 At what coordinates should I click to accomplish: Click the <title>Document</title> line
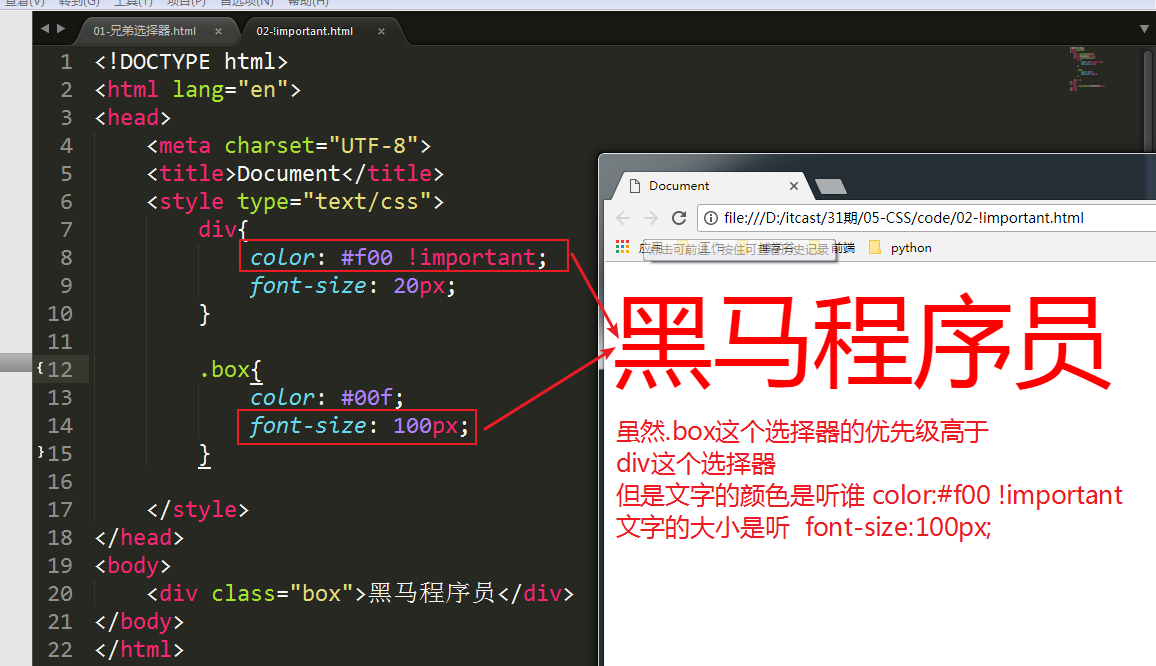[x=295, y=174]
